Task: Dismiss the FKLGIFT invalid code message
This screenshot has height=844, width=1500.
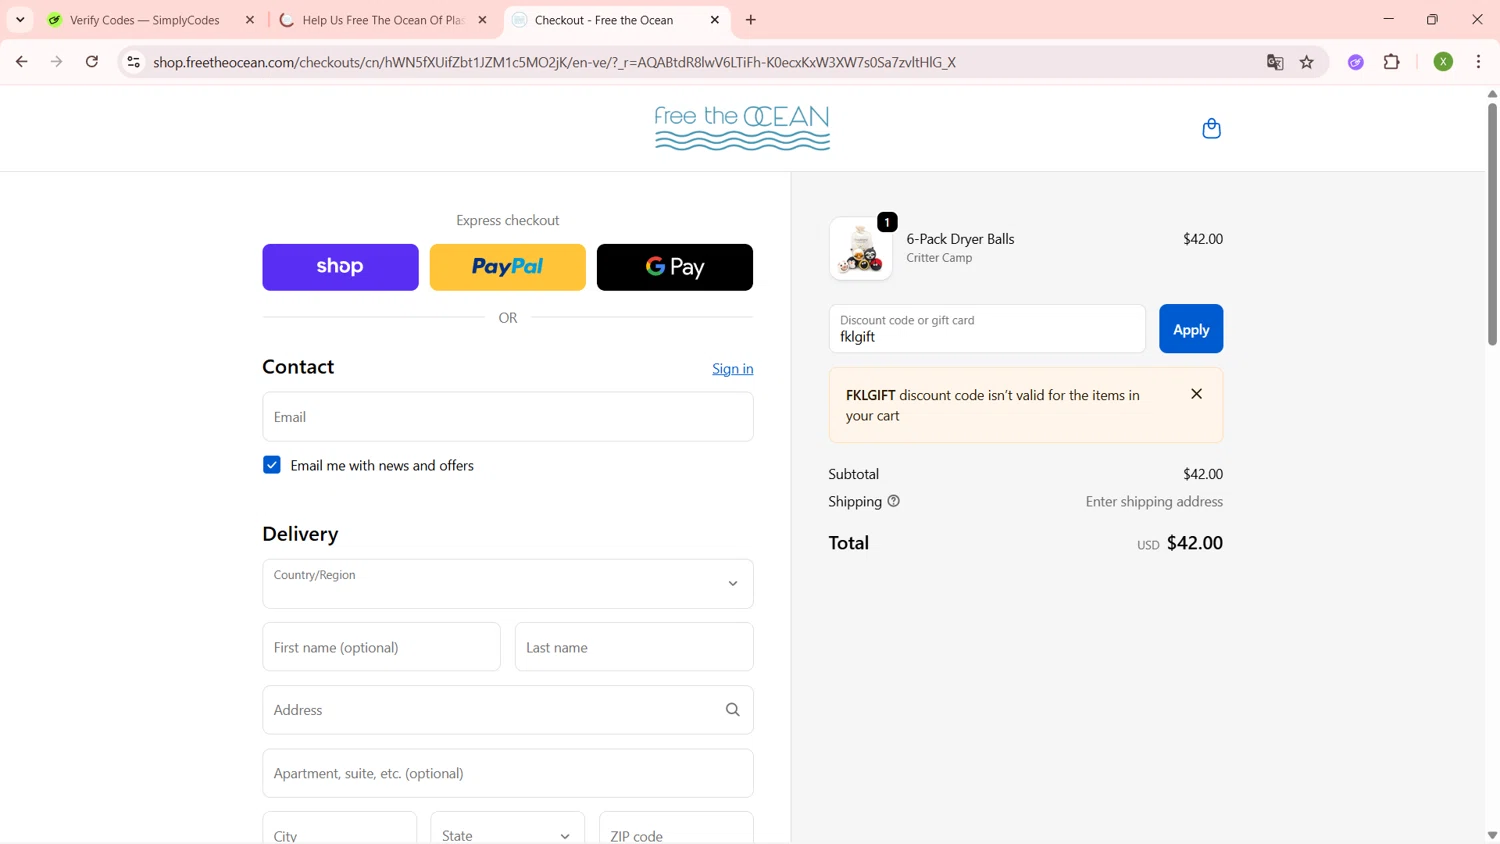Action: coord(1196,394)
